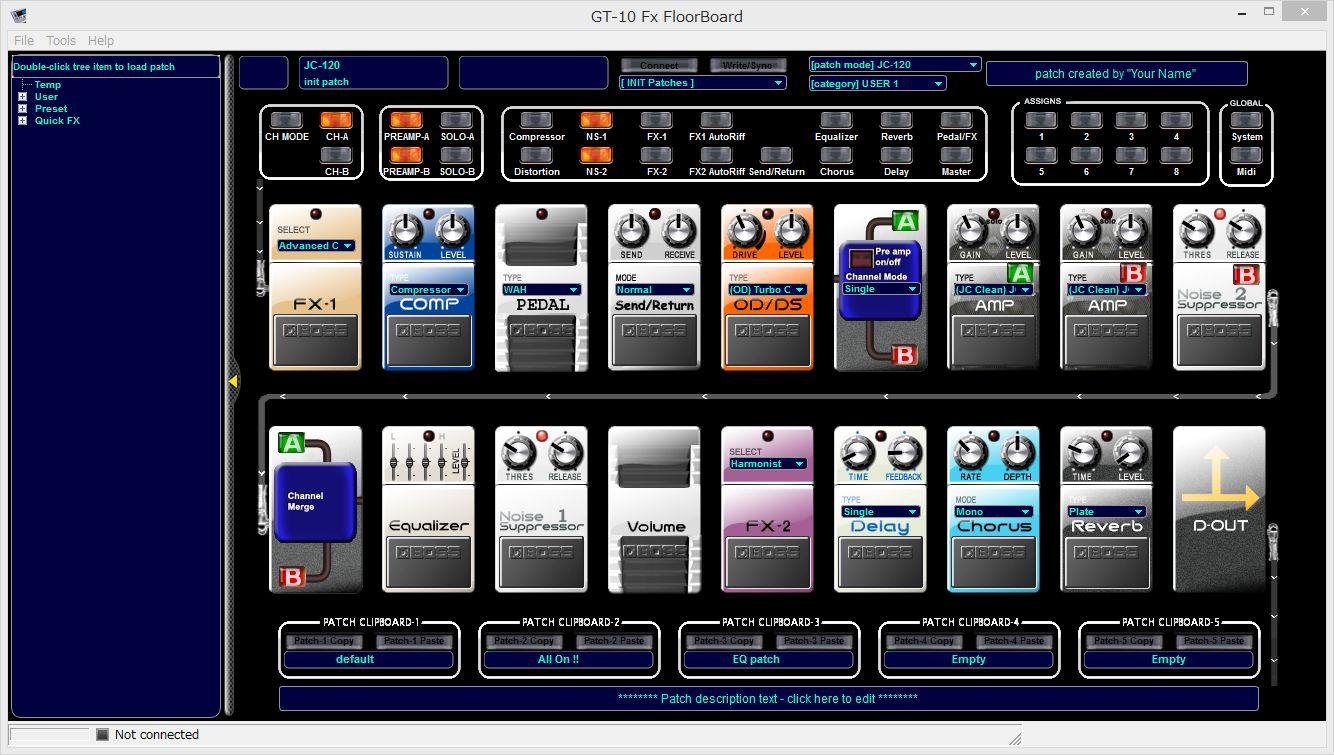Screen dimensions: 1334x755
Task: Click the FX-2 pedal footswitch
Action: point(767,562)
